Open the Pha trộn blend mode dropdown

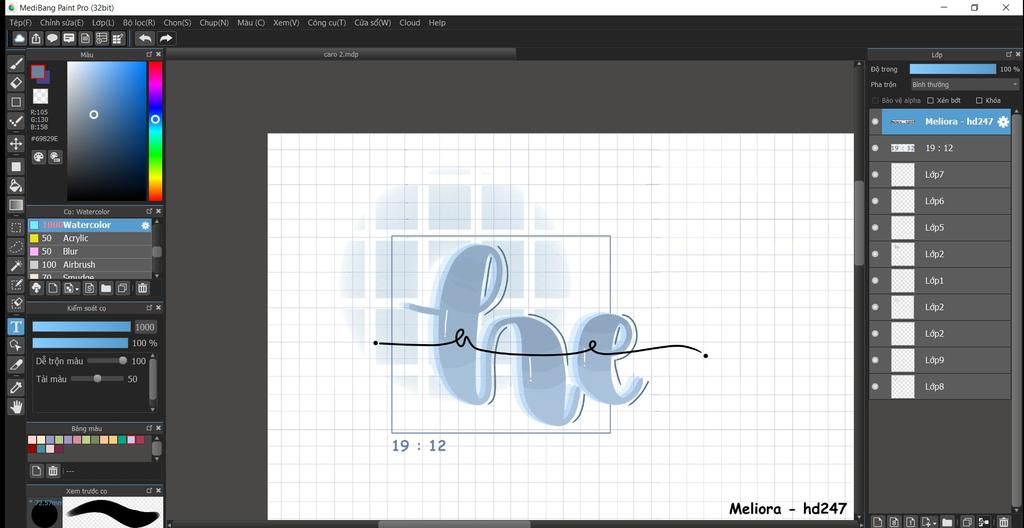pyautogui.click(x=965, y=84)
